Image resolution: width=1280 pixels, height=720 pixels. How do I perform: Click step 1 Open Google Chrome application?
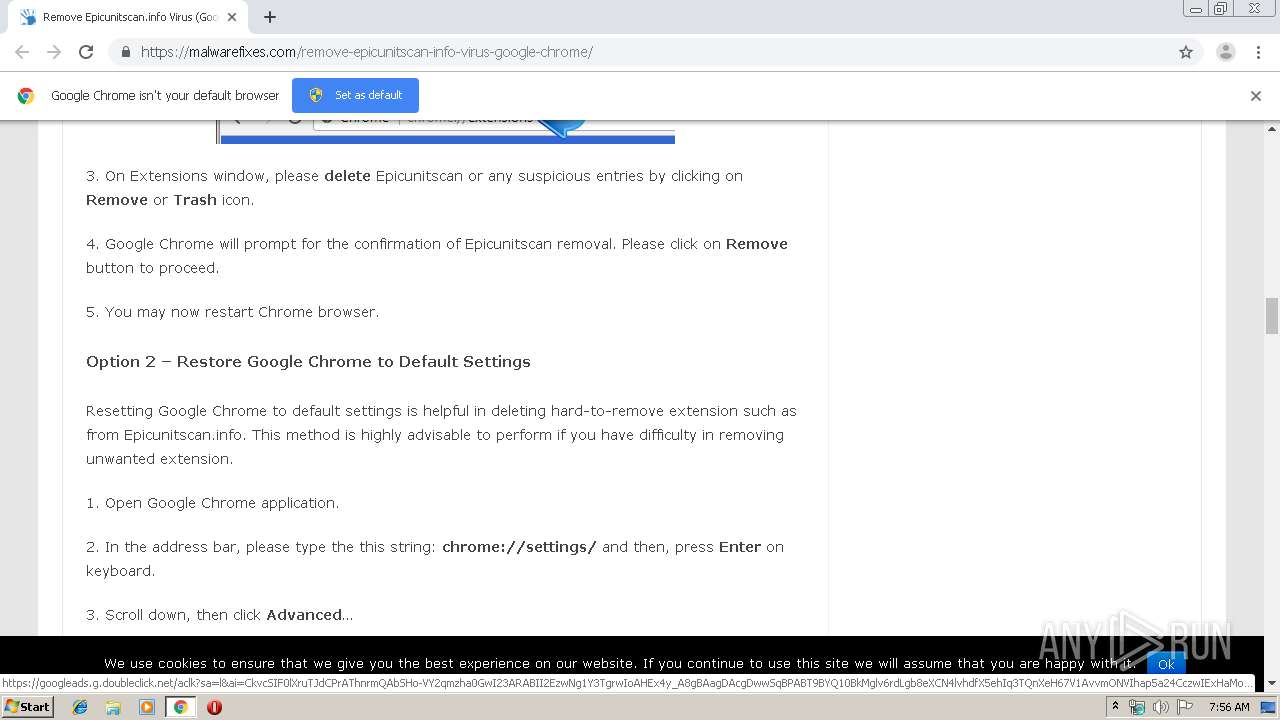[212, 503]
